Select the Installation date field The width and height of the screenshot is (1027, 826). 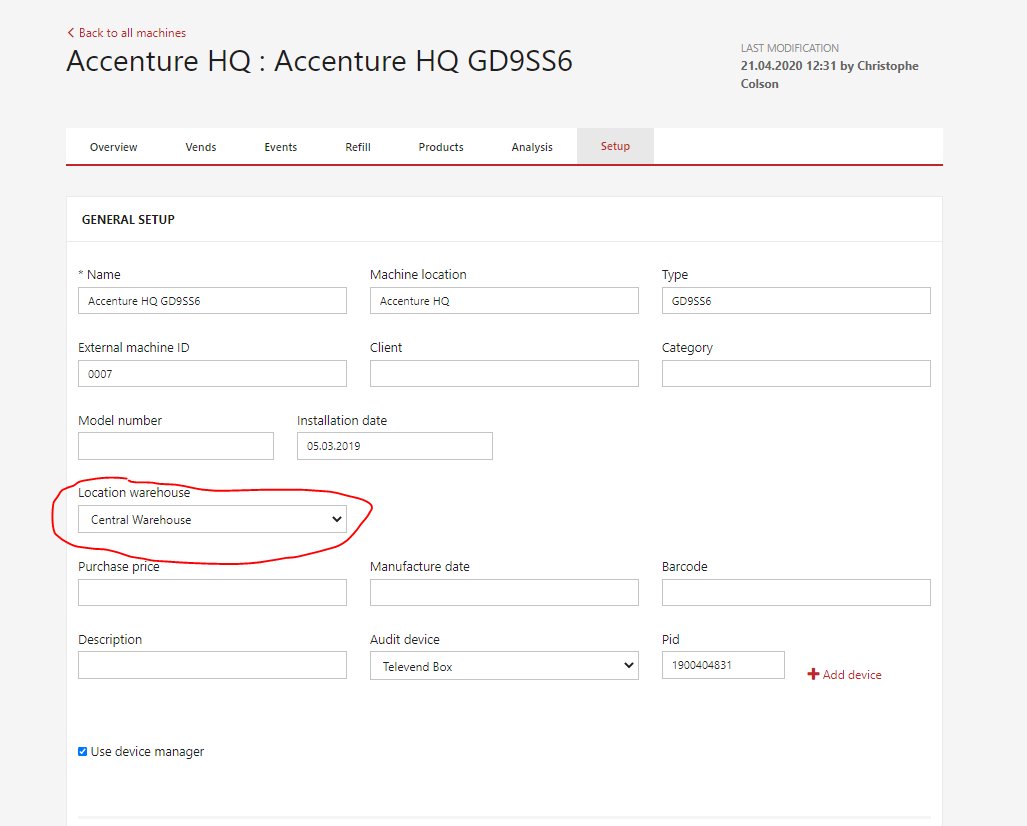394,446
